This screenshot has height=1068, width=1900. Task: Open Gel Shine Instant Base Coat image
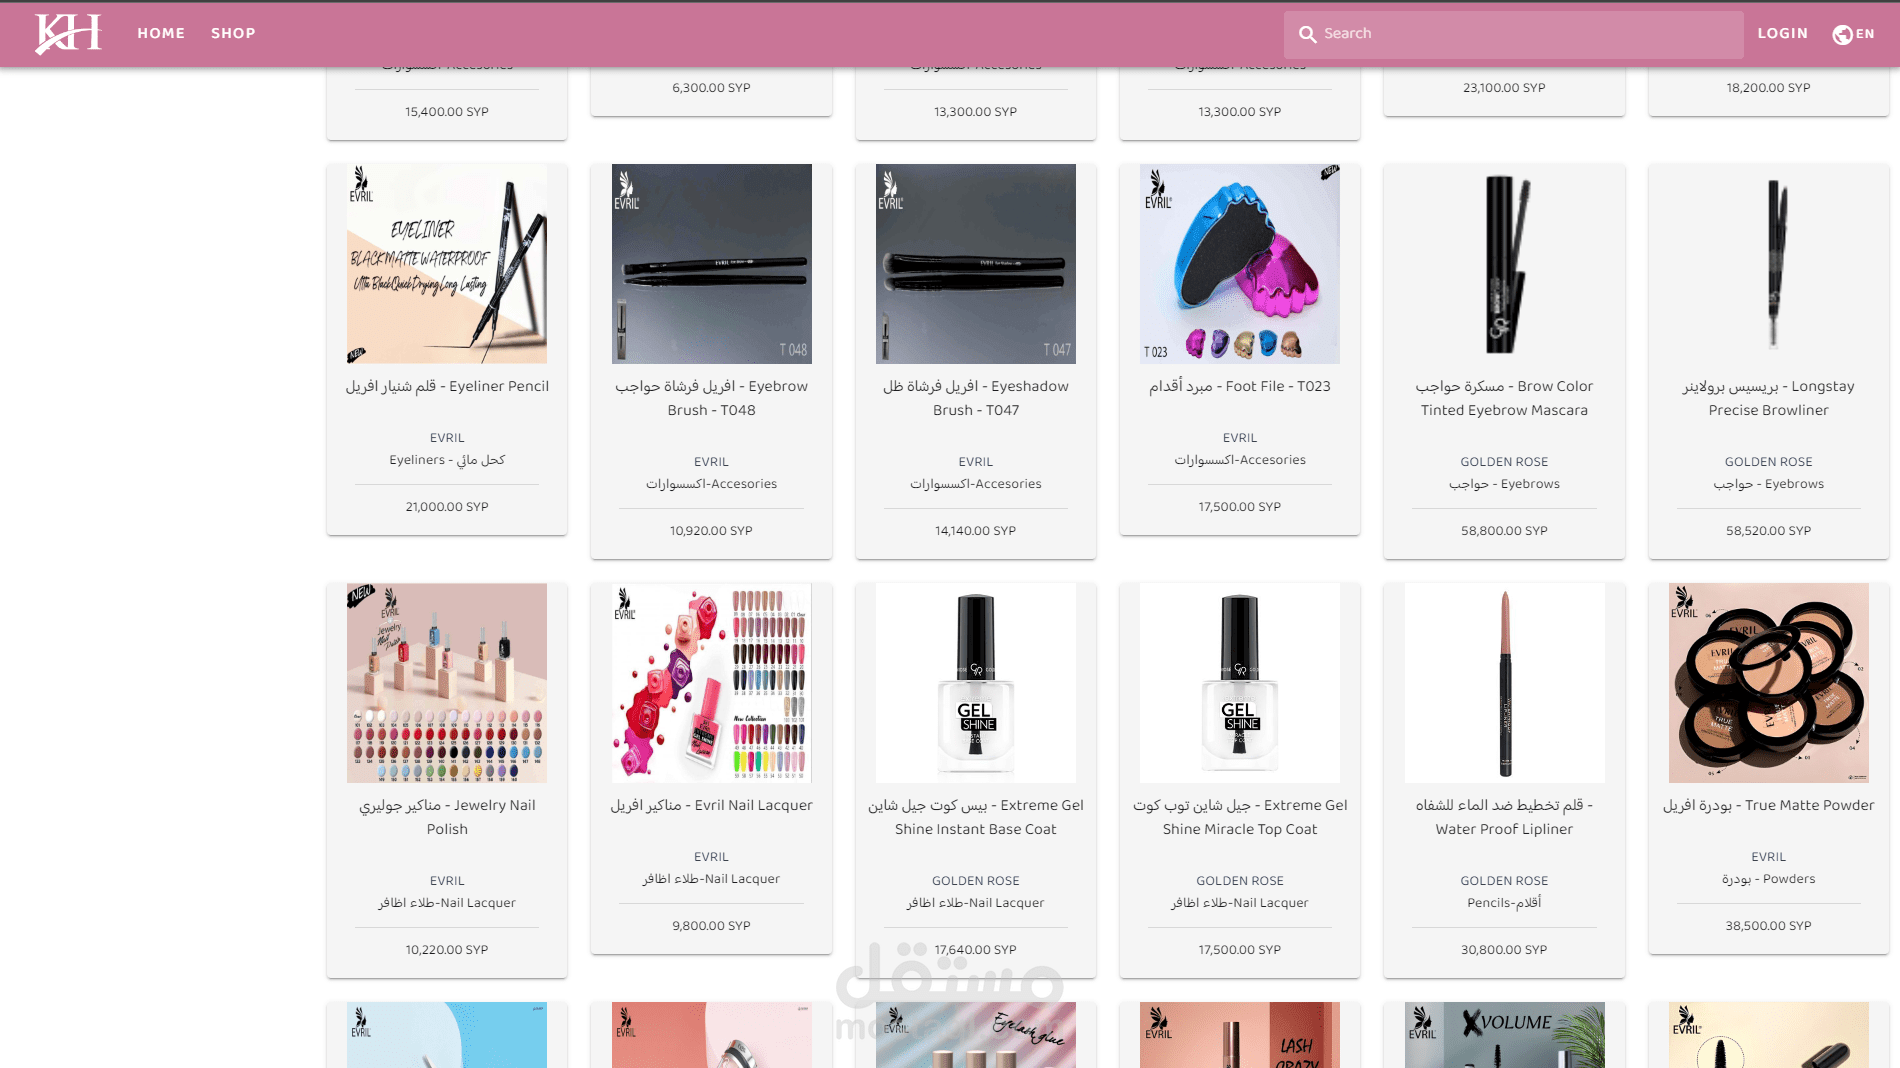pyautogui.click(x=975, y=683)
